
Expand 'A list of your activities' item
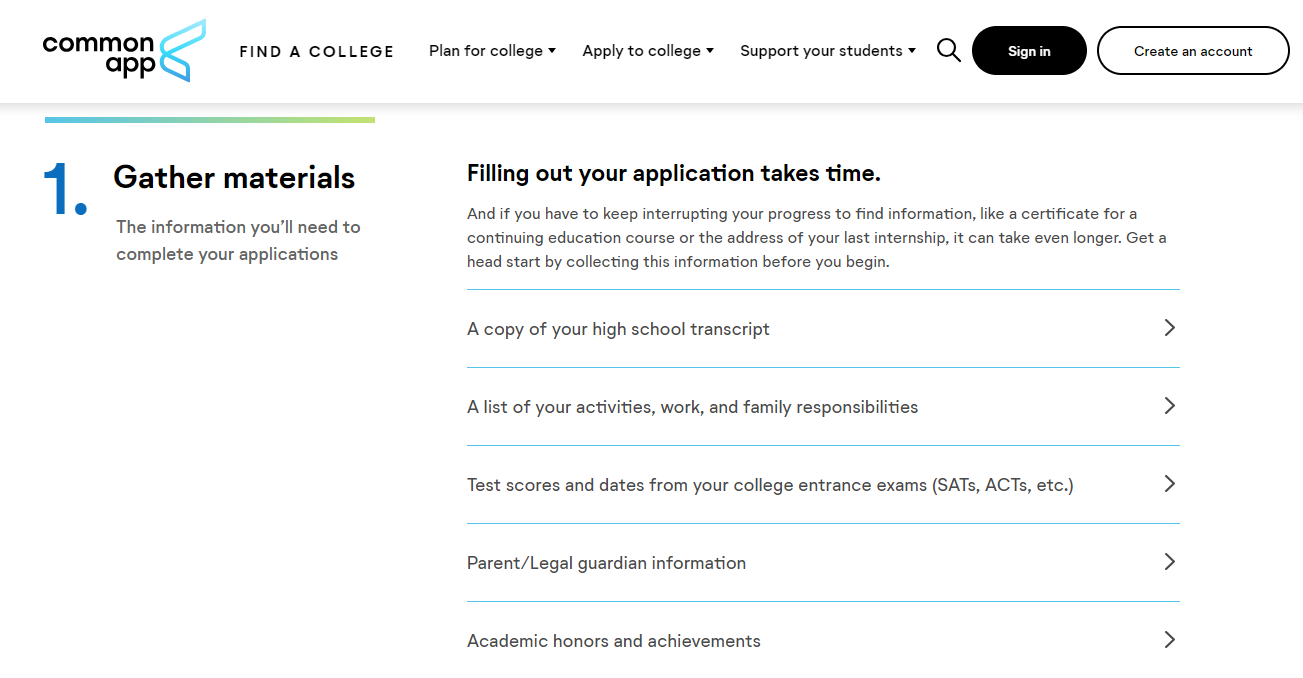[823, 407]
